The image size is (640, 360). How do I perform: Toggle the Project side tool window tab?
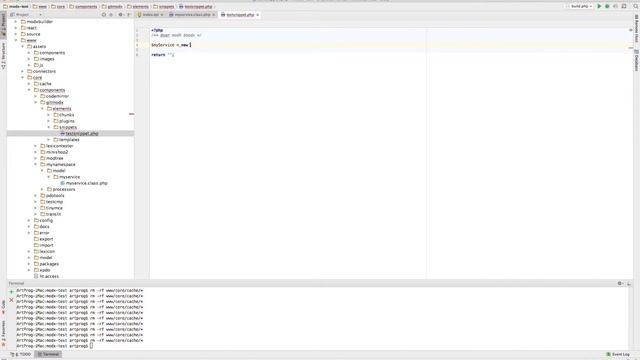[x=3, y=24]
